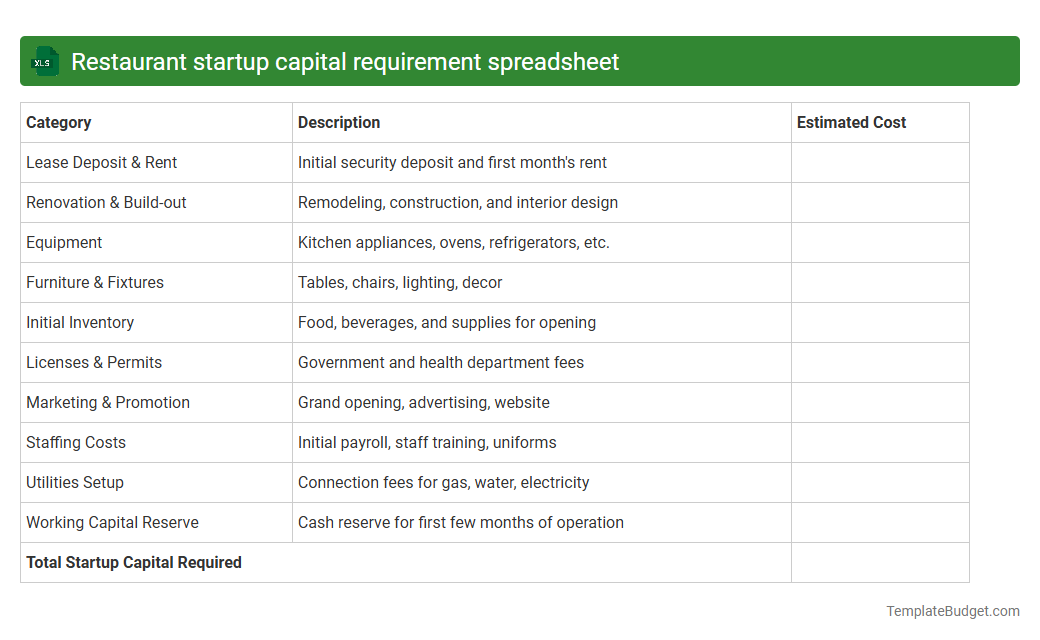Screen dimensions: 1040x640
Task: Select the Equipment category label
Action: pos(64,242)
